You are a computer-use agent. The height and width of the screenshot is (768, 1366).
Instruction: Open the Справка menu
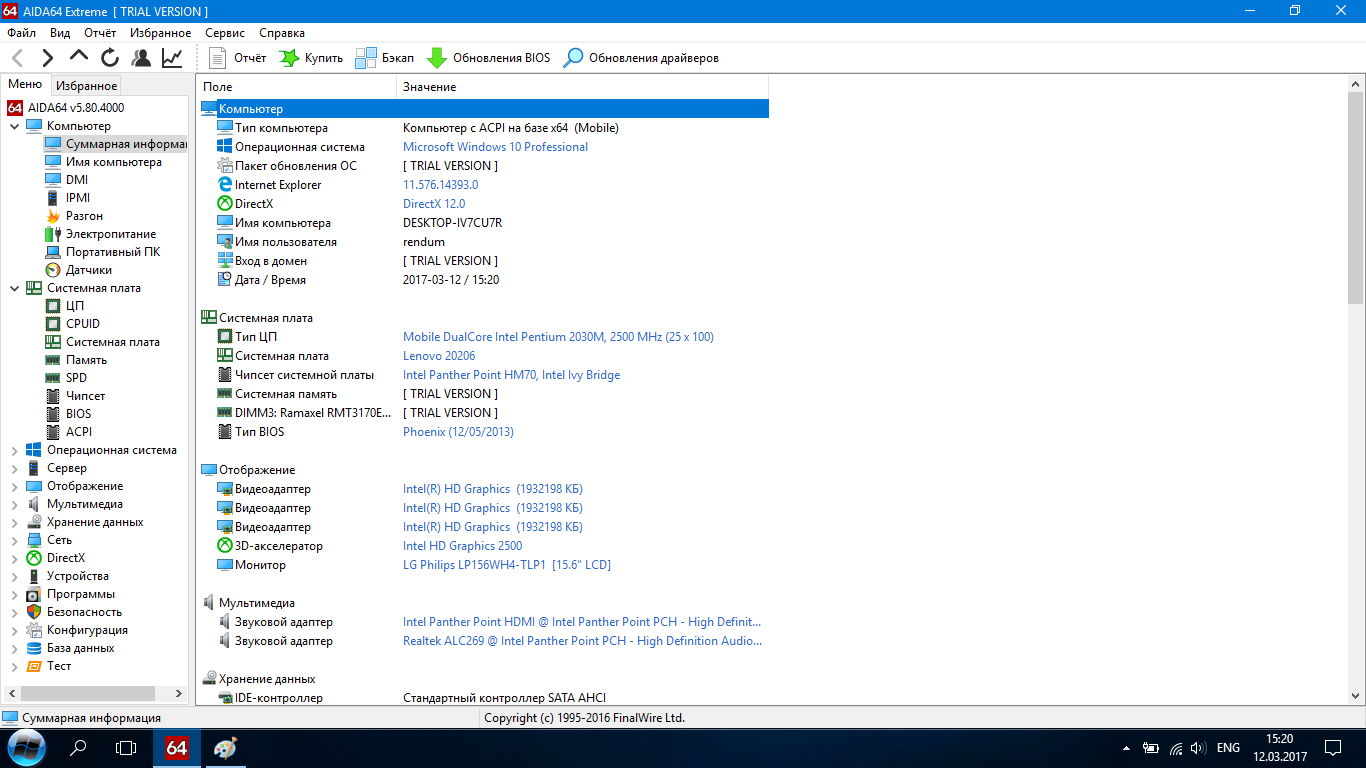point(282,33)
